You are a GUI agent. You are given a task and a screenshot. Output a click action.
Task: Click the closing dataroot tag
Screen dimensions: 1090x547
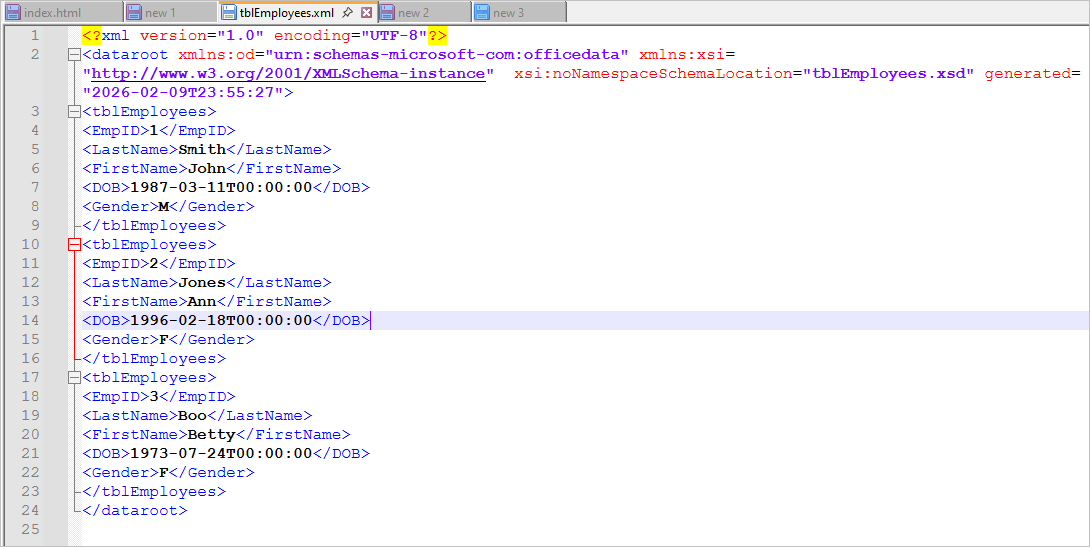point(135,510)
